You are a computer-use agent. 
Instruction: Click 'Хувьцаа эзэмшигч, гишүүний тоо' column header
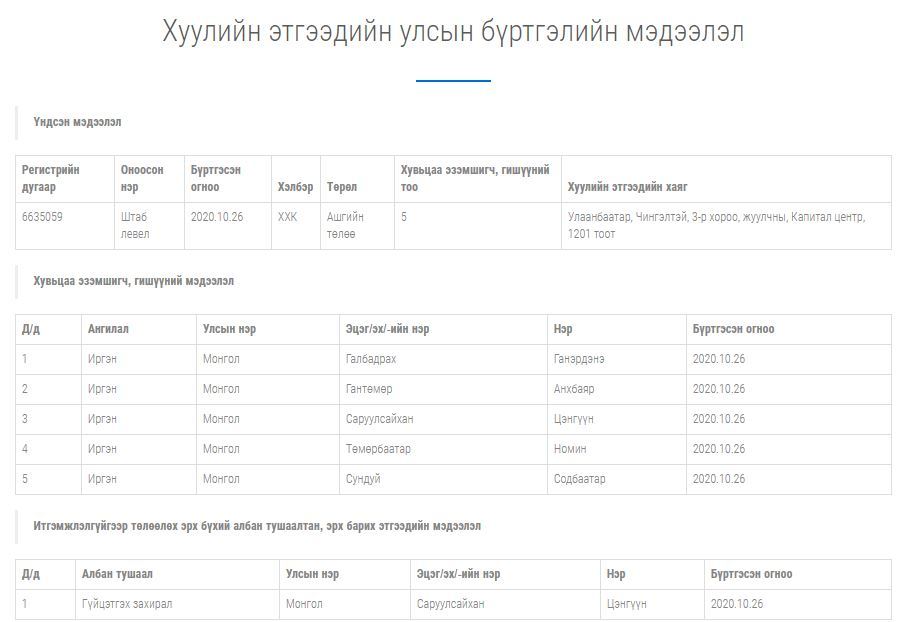point(475,178)
